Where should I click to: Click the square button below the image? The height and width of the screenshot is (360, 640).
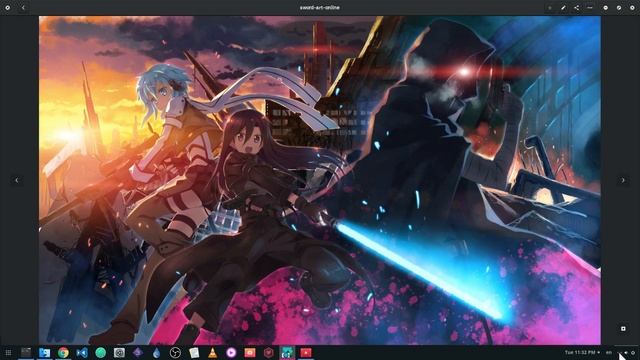pyautogui.click(x=623, y=328)
